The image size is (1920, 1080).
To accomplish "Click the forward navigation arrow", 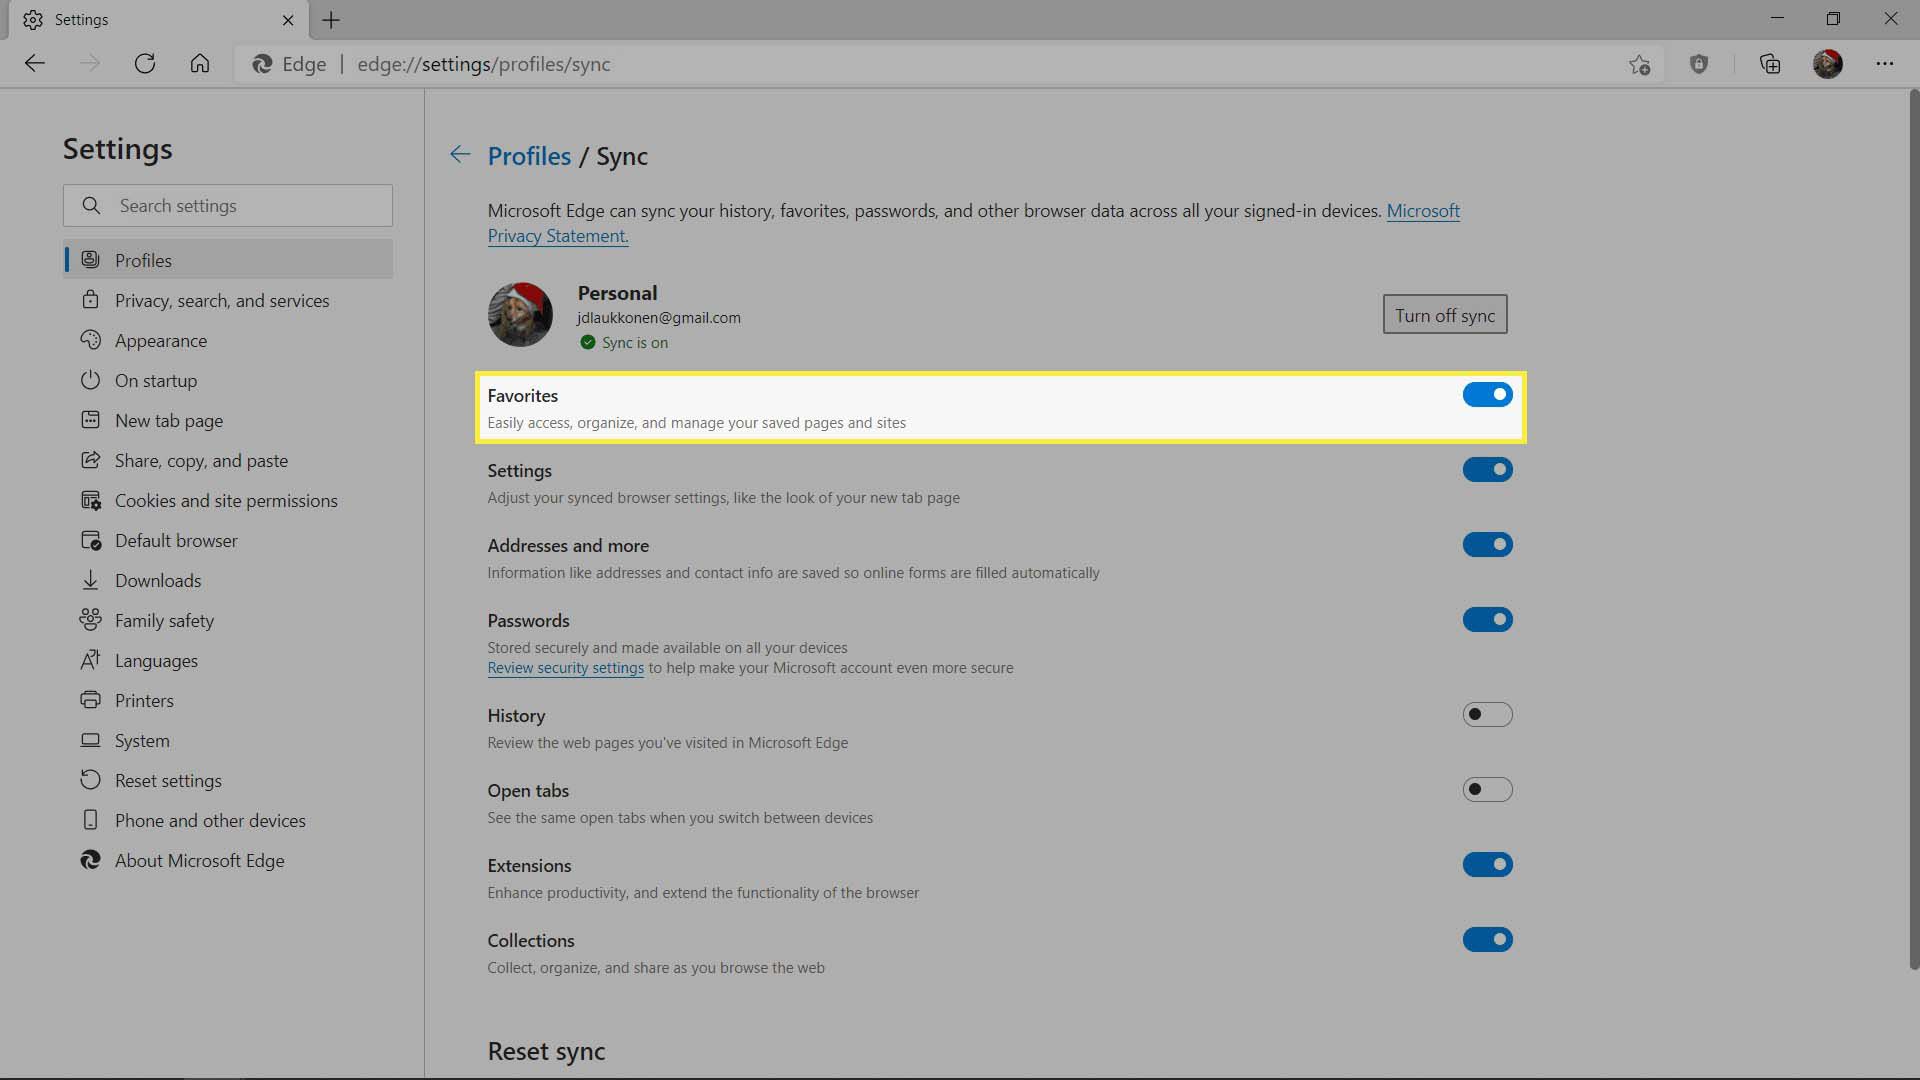I will click(90, 64).
